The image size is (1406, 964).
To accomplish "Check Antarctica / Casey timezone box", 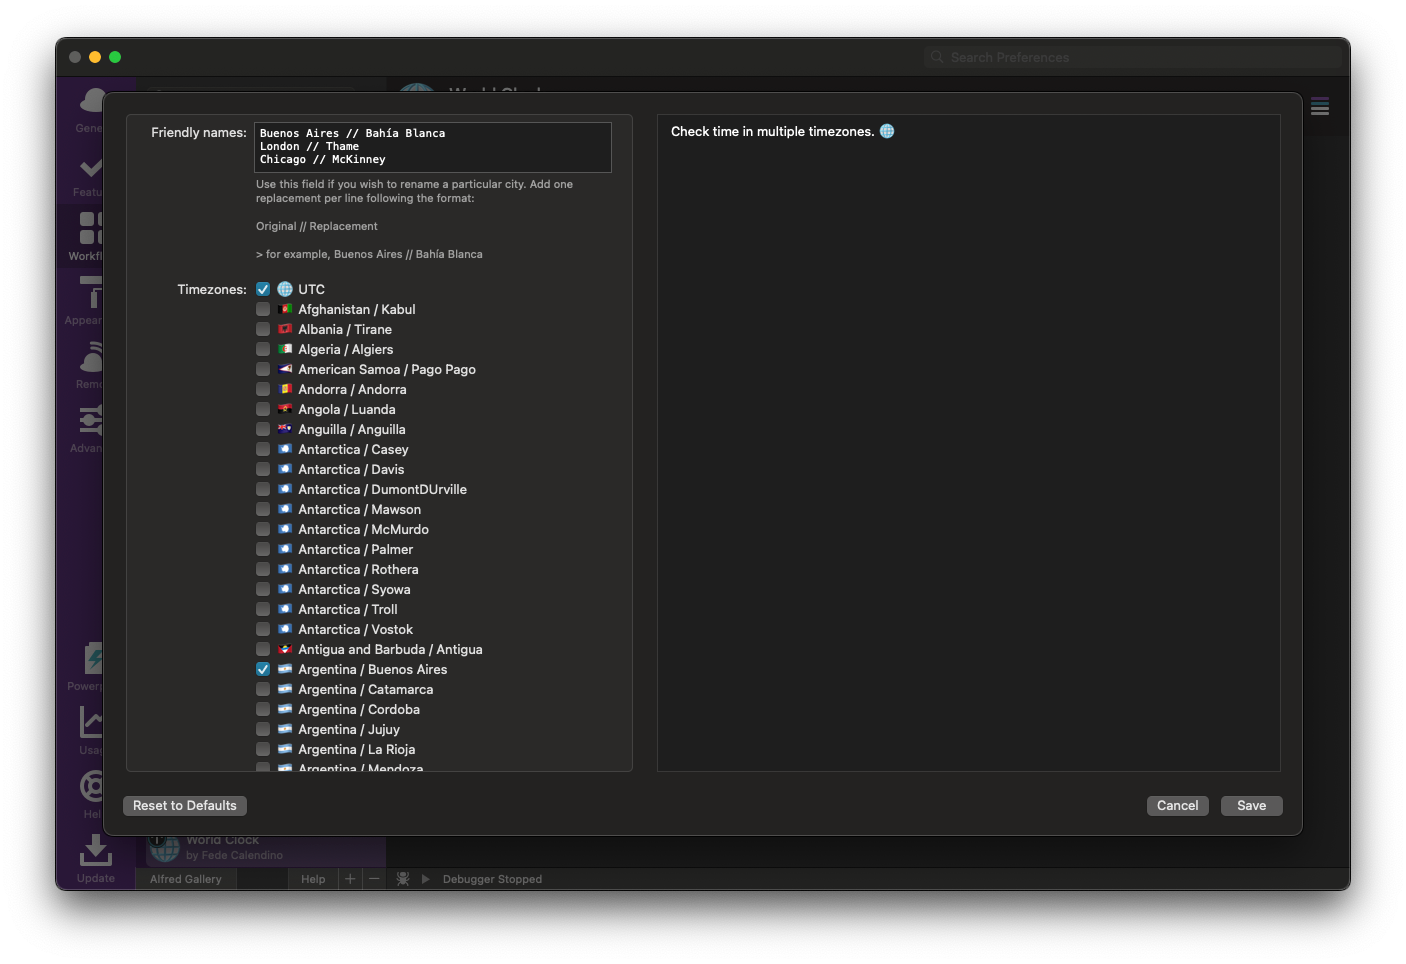I will [263, 449].
